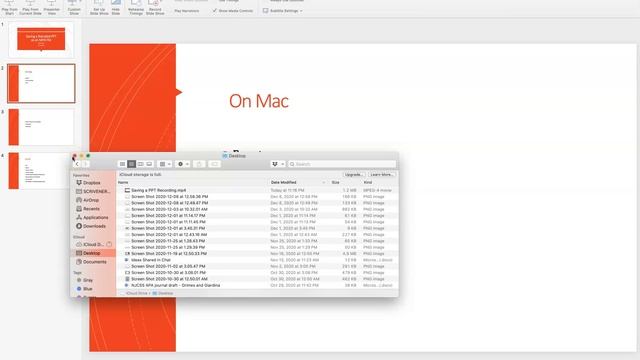The image size is (640, 360).
Task: Sort by Kind column header
Action: point(368,182)
